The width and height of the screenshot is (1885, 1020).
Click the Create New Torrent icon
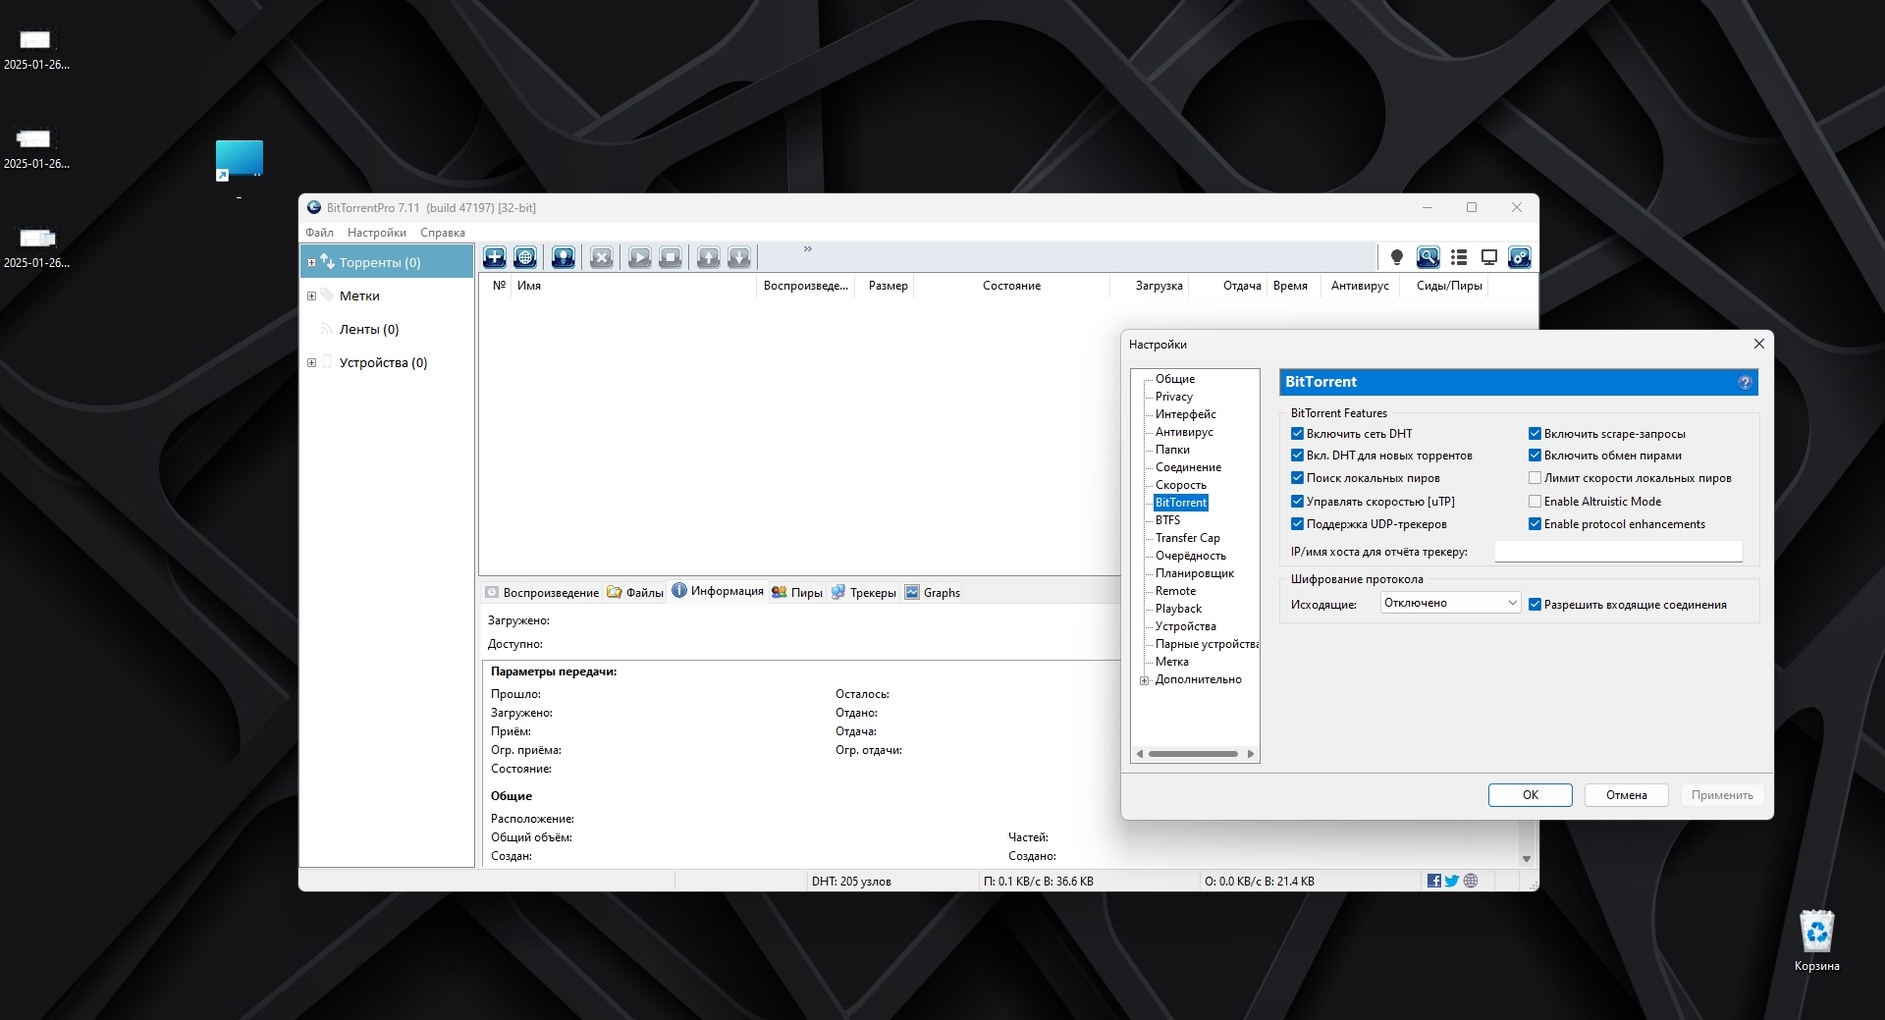tap(563, 257)
